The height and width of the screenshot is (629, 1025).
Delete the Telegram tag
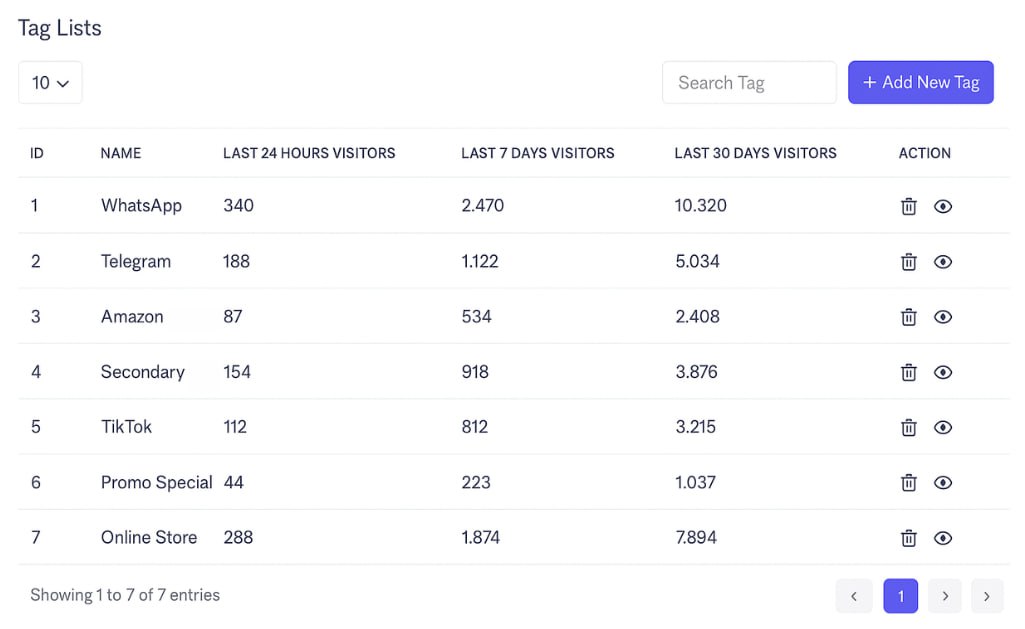[x=908, y=262]
